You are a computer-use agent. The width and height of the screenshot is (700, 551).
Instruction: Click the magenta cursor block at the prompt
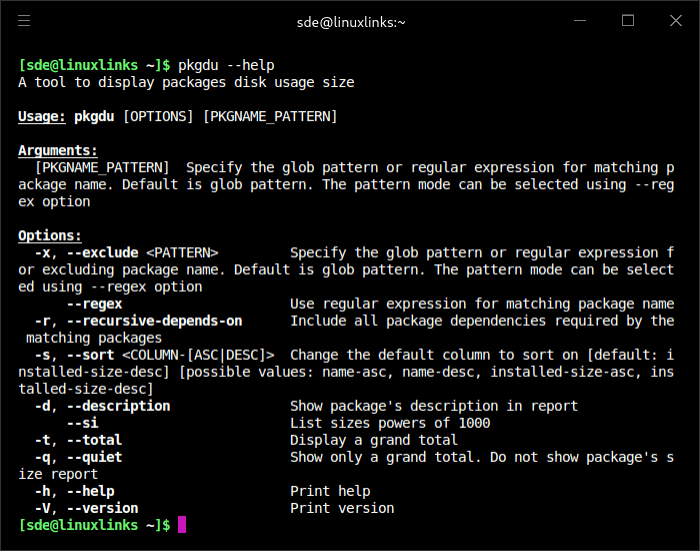(181, 525)
